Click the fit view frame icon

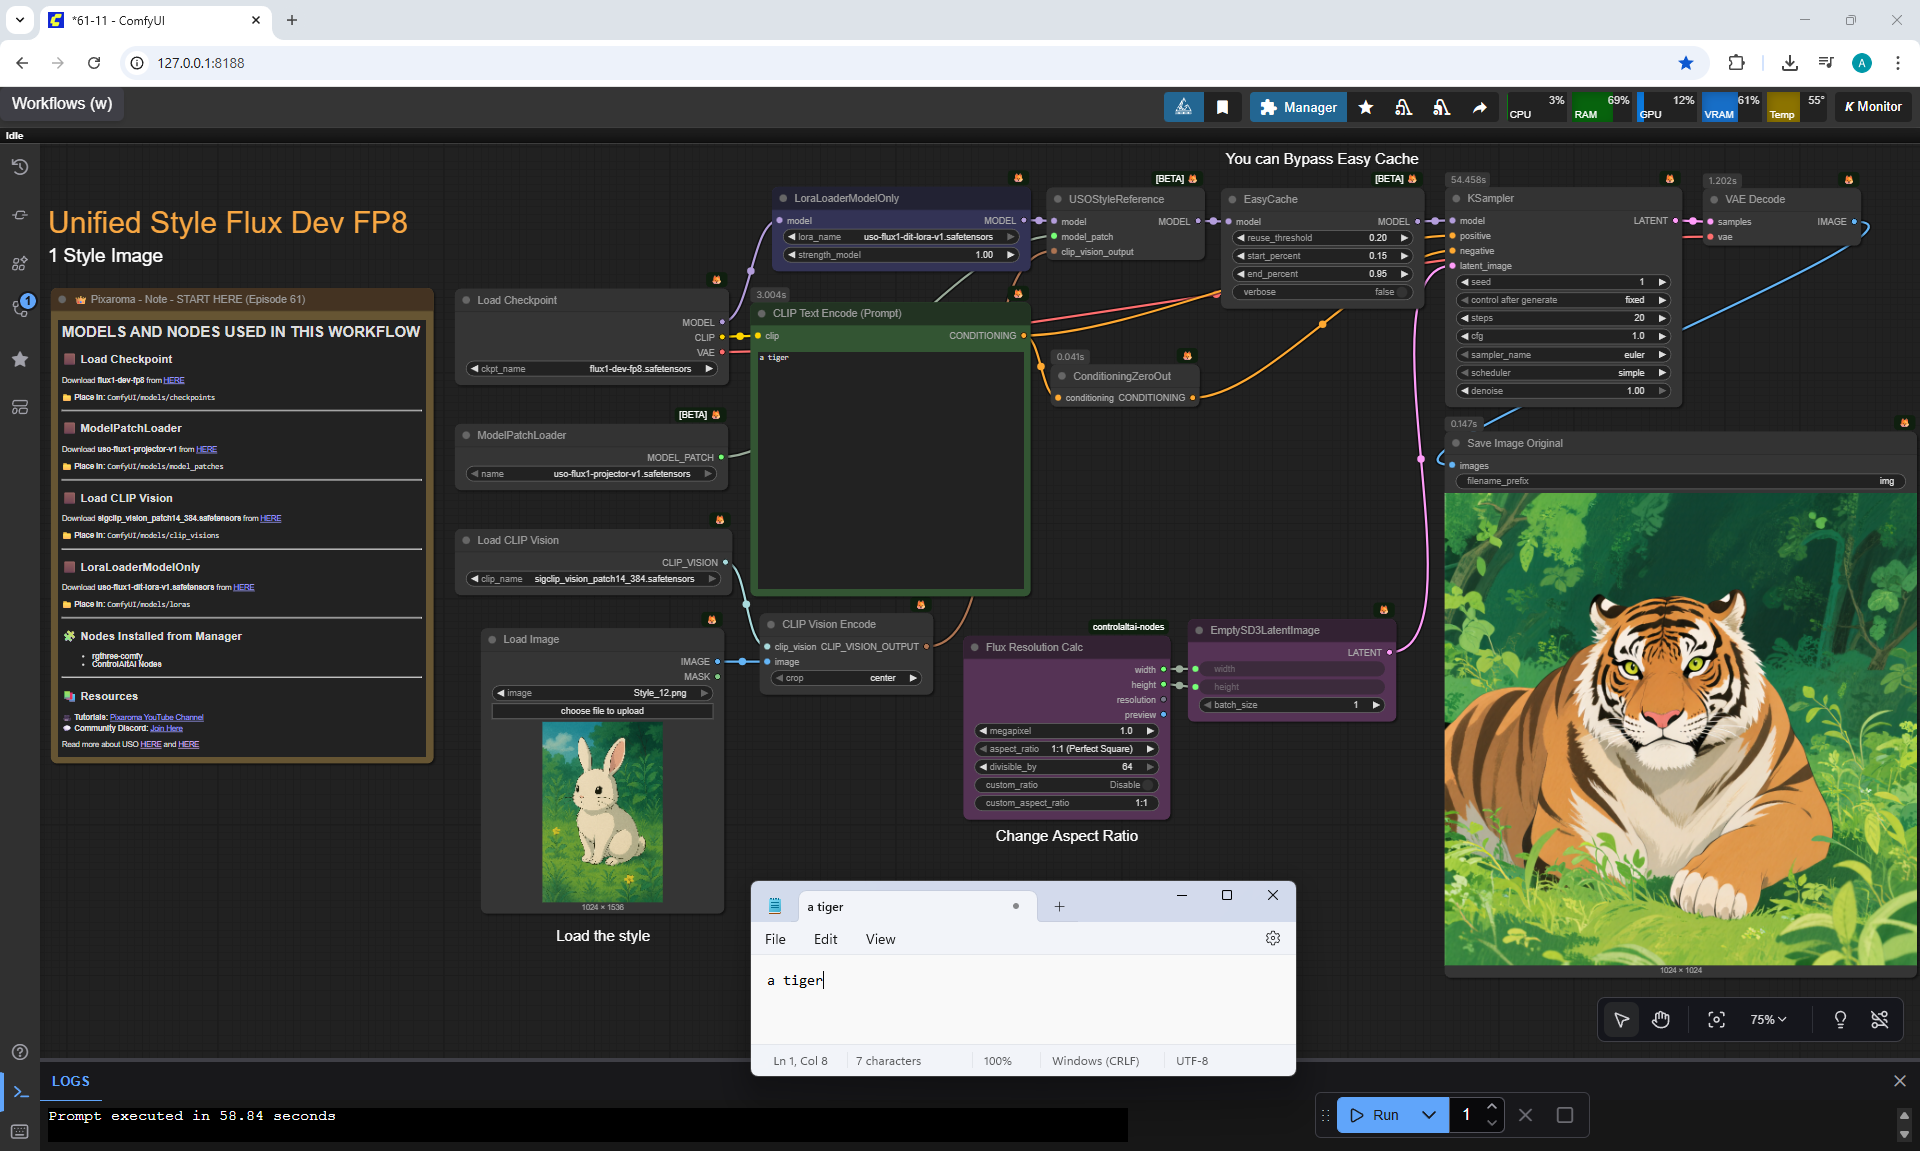[1716, 1019]
